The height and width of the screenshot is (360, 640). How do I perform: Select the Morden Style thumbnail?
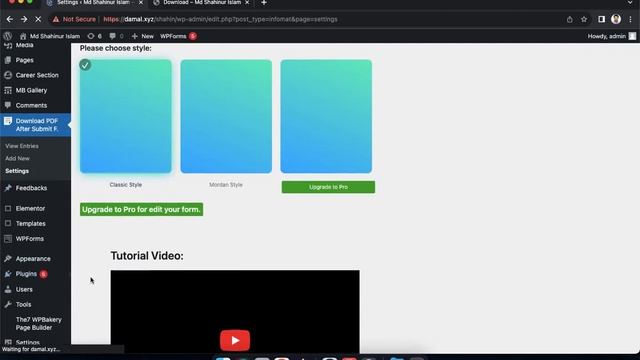(x=226, y=116)
